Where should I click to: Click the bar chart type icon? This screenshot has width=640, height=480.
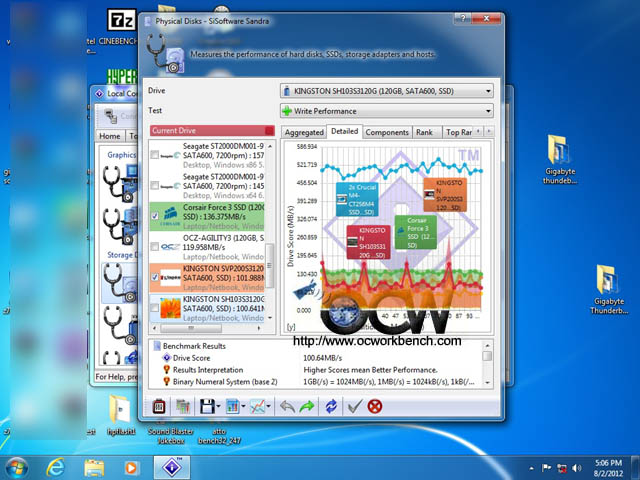click(x=233, y=407)
